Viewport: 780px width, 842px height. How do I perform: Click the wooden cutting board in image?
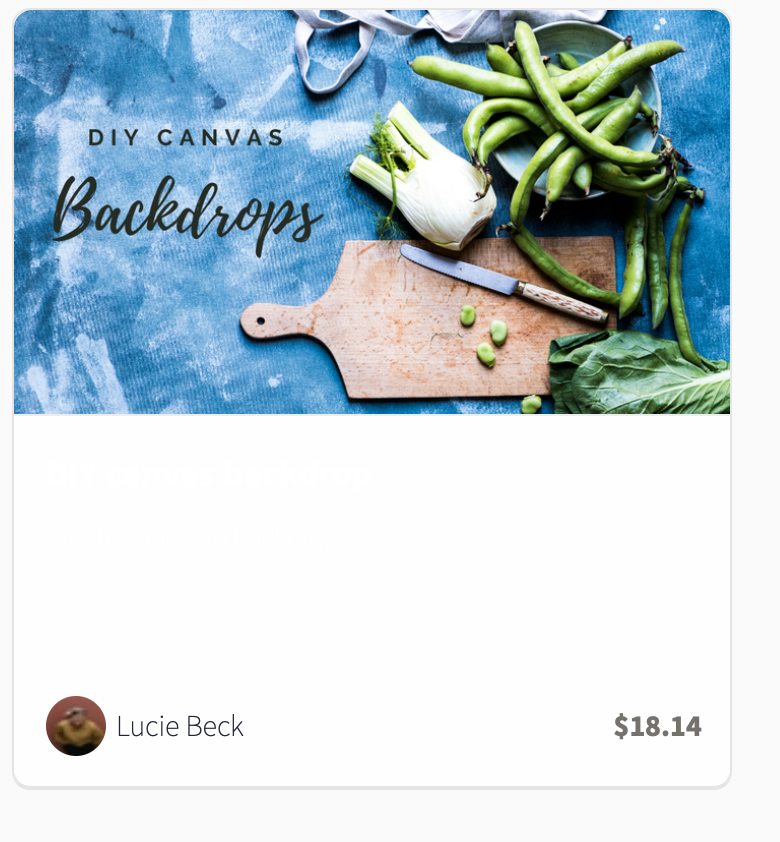click(x=429, y=320)
